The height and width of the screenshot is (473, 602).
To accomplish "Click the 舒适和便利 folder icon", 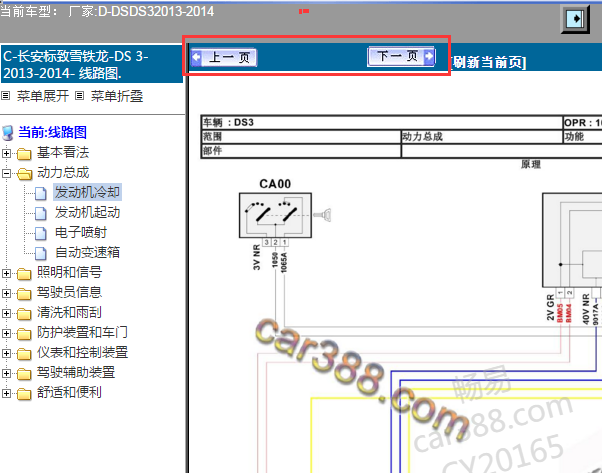I will (24, 393).
